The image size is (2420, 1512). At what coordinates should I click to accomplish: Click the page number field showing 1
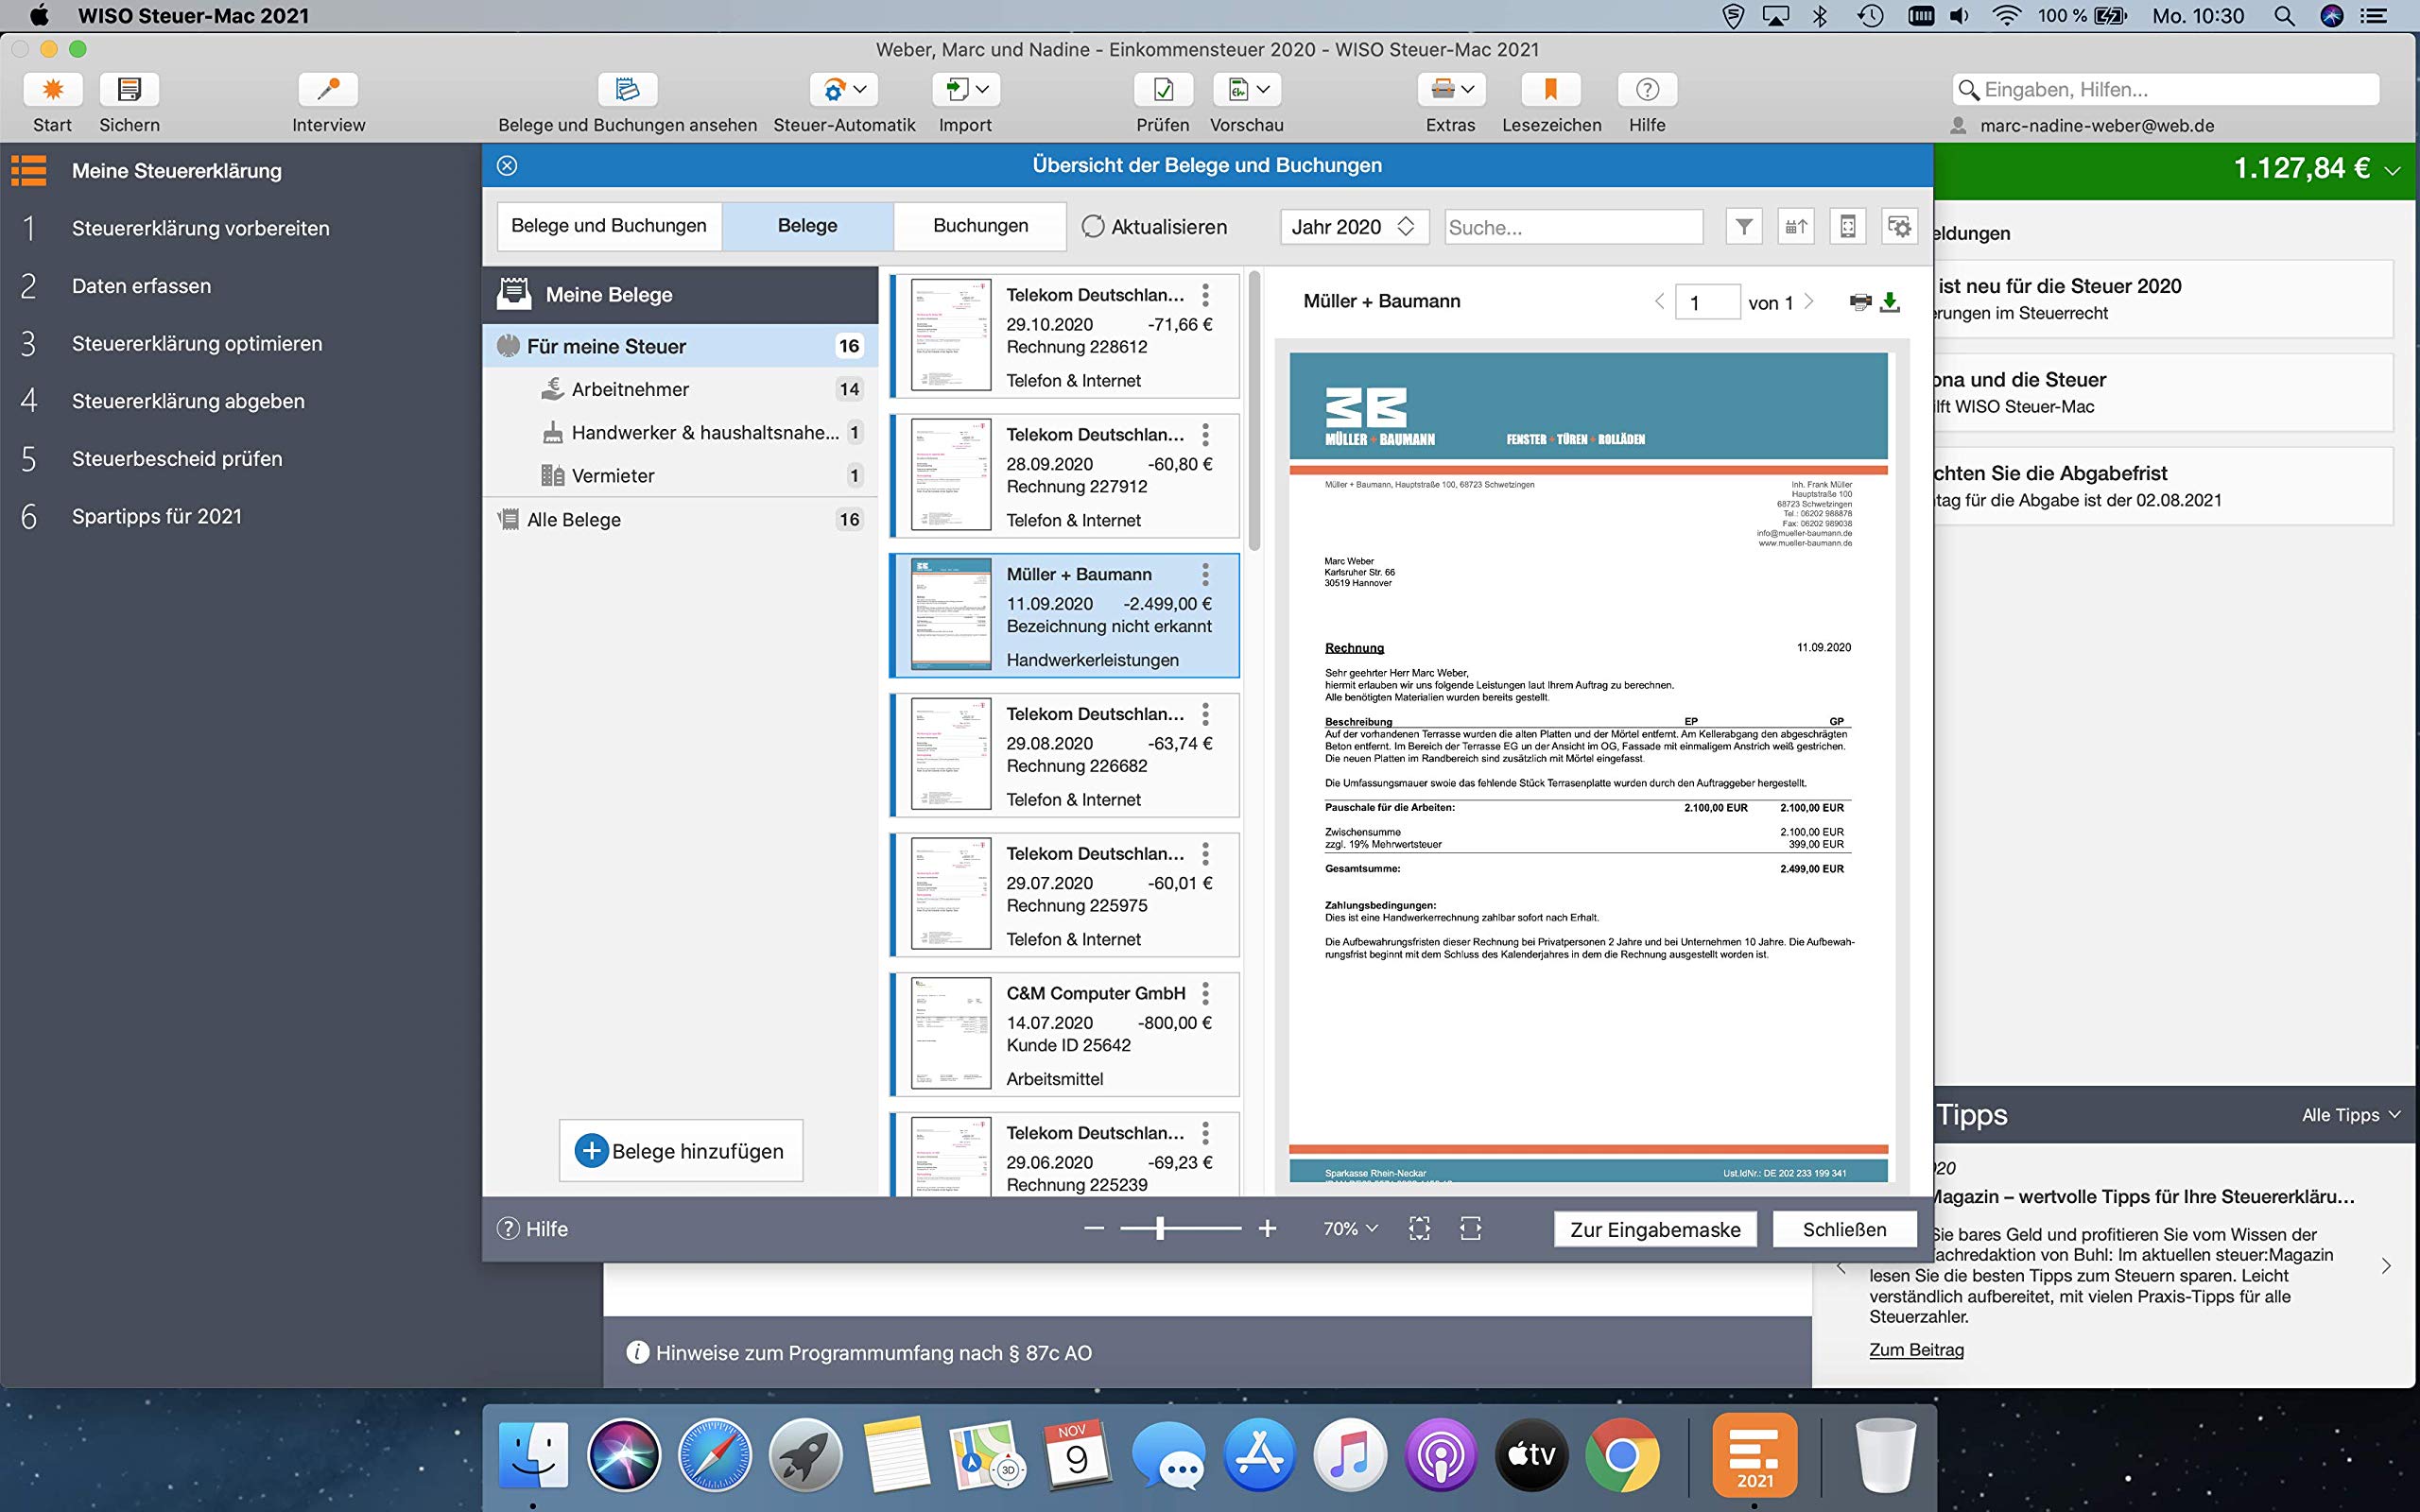coord(1708,303)
